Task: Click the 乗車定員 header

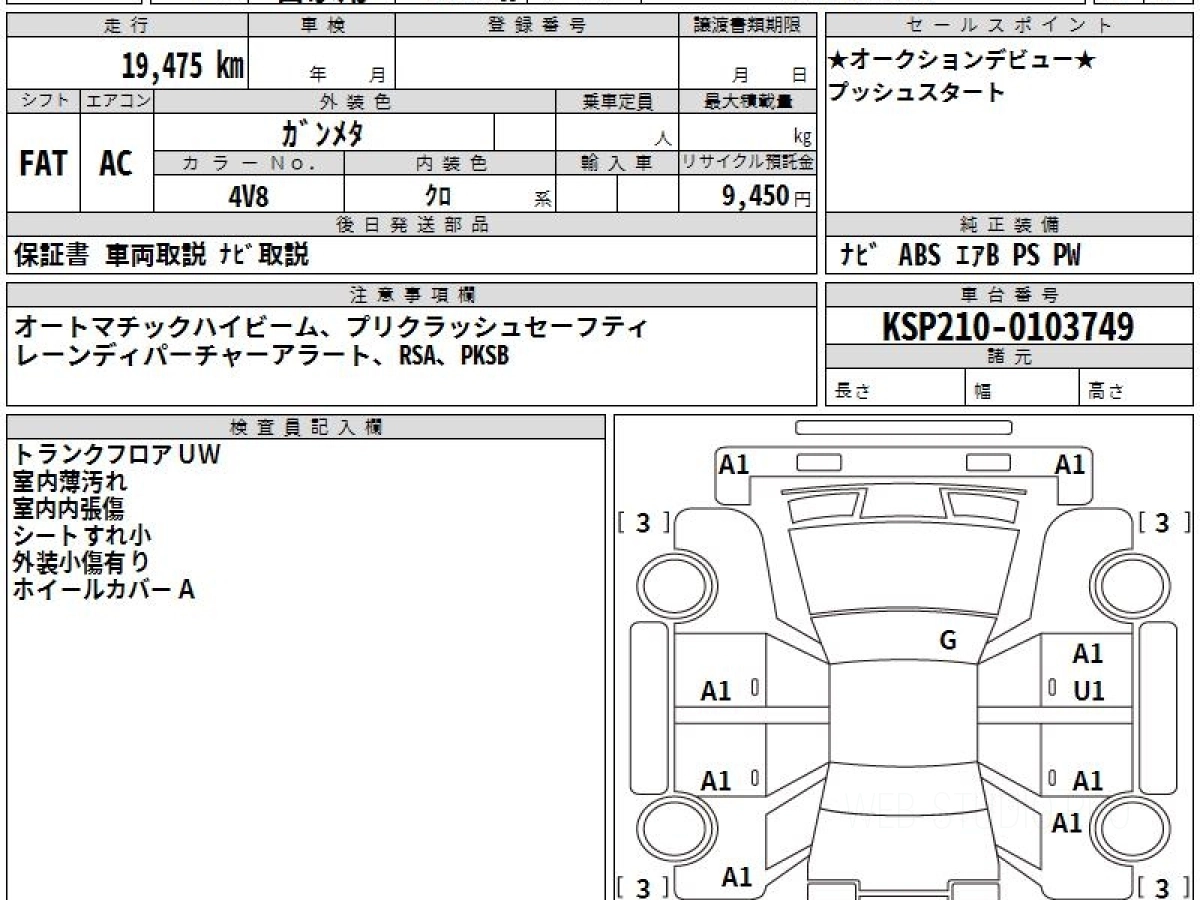Action: [x=617, y=101]
